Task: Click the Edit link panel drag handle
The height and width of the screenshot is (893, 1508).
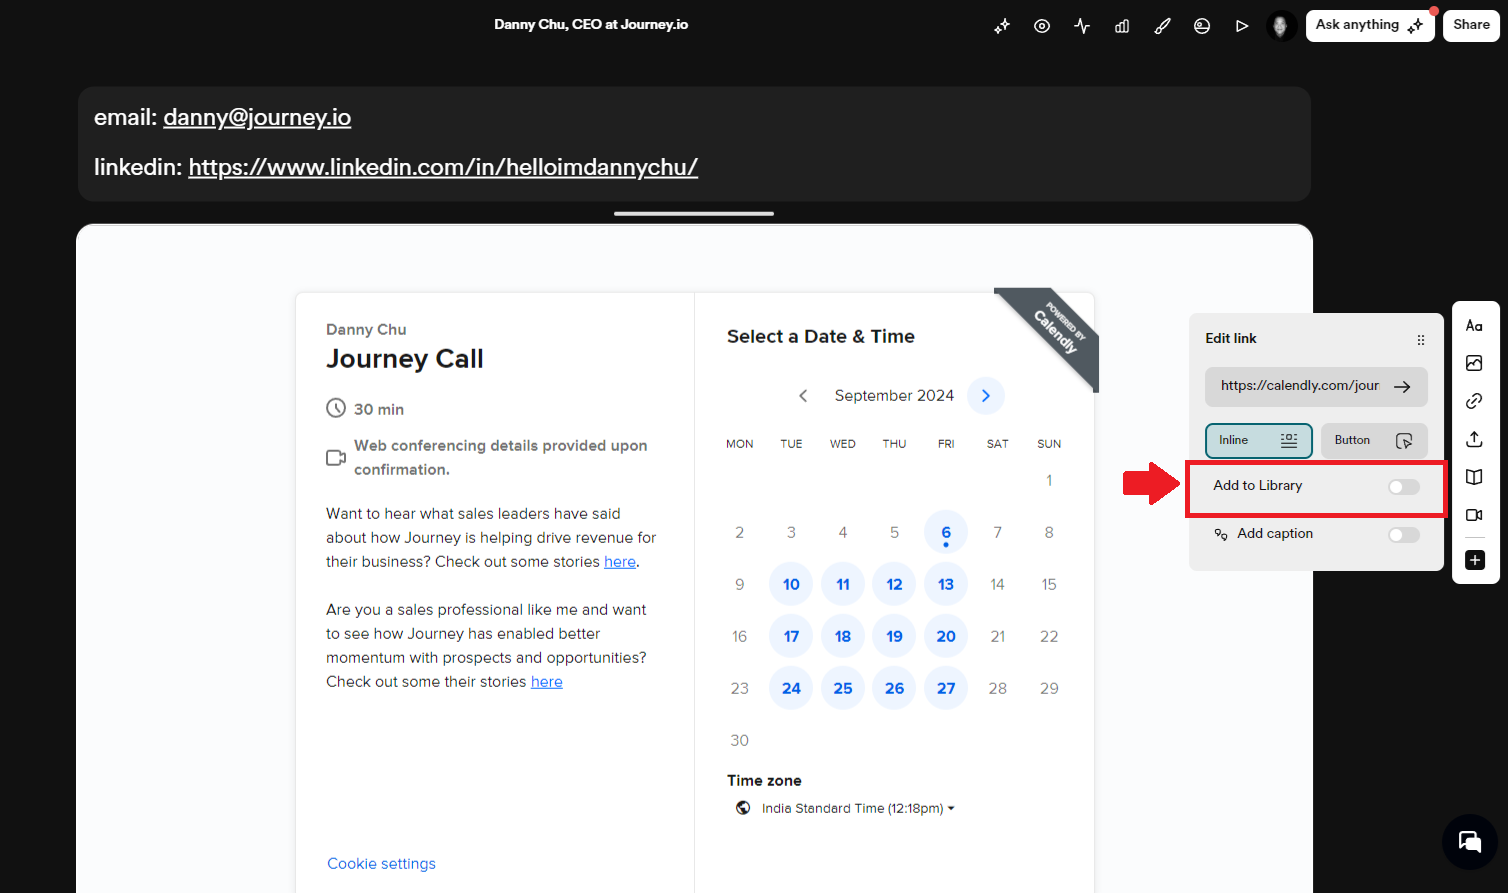Action: pyautogui.click(x=1421, y=340)
